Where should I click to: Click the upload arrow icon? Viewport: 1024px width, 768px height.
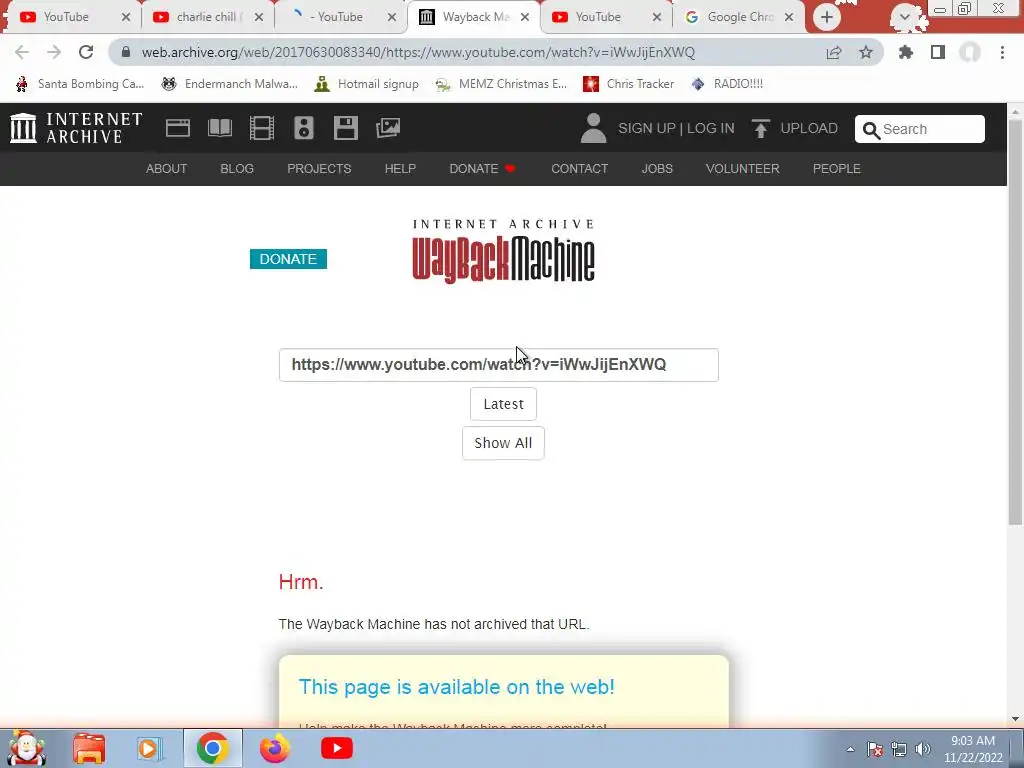coord(760,128)
